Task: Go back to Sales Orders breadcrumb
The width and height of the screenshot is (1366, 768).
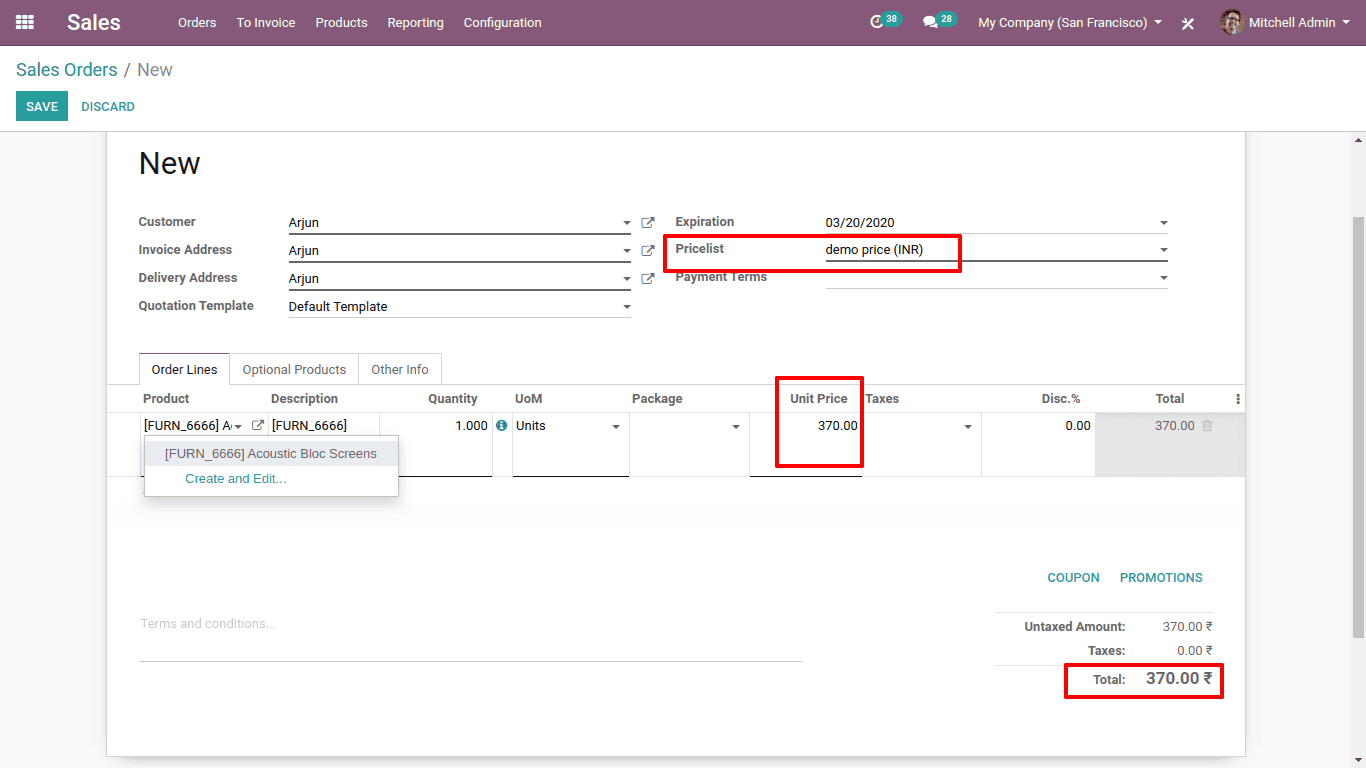Action: [x=67, y=70]
